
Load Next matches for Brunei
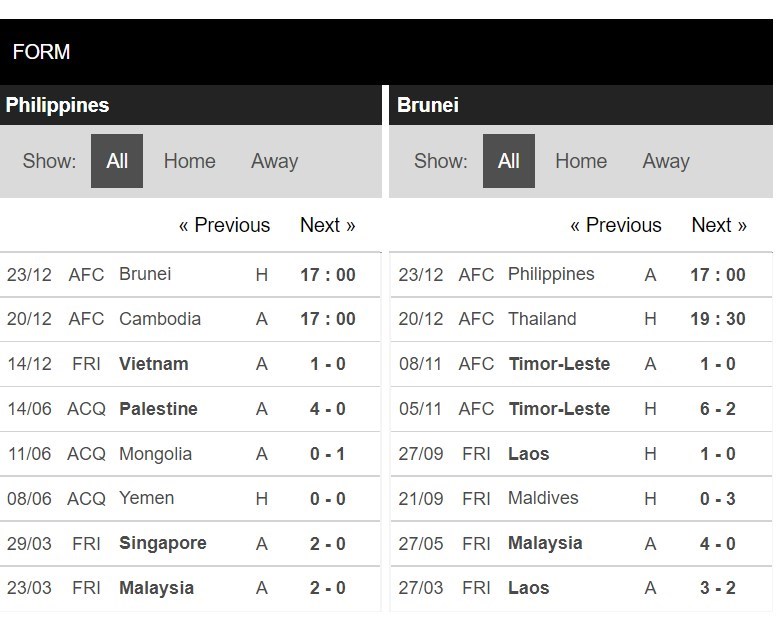(719, 225)
